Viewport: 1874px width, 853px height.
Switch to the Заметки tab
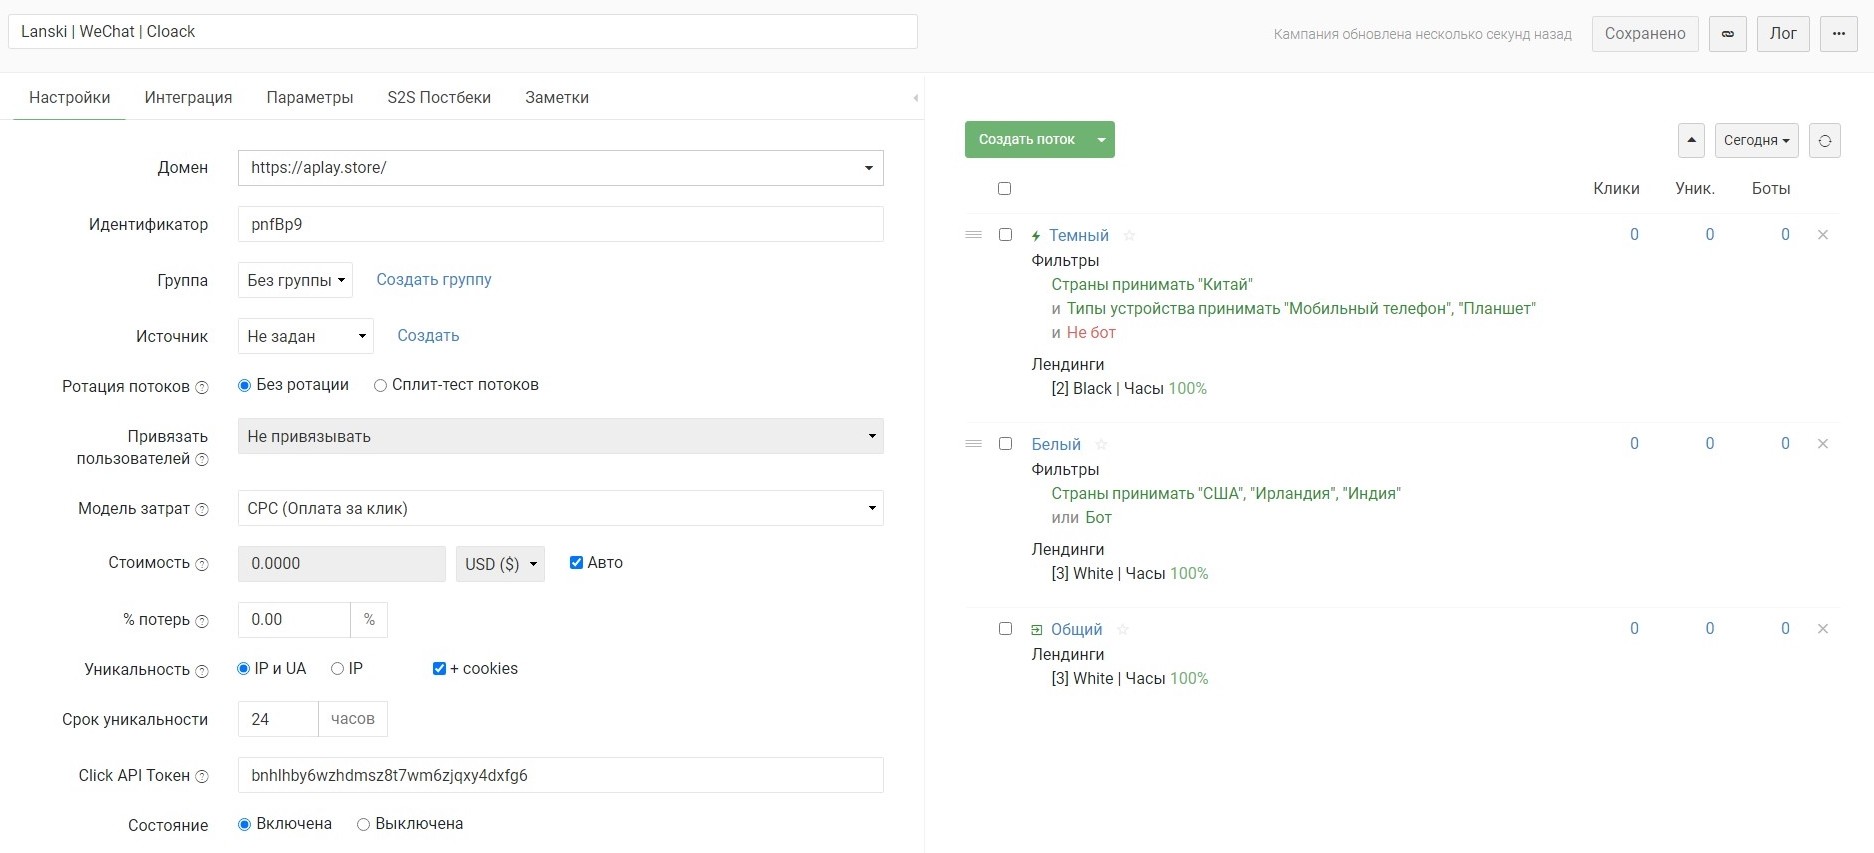557,98
